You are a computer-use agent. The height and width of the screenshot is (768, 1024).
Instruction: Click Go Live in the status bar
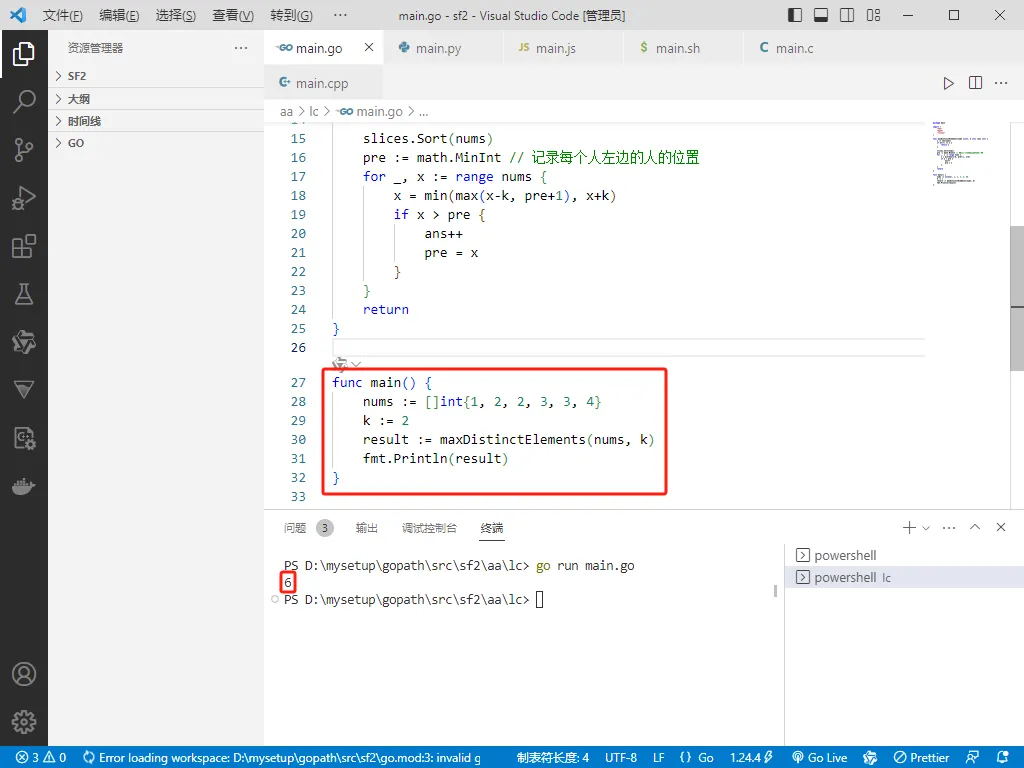[x=820, y=758]
